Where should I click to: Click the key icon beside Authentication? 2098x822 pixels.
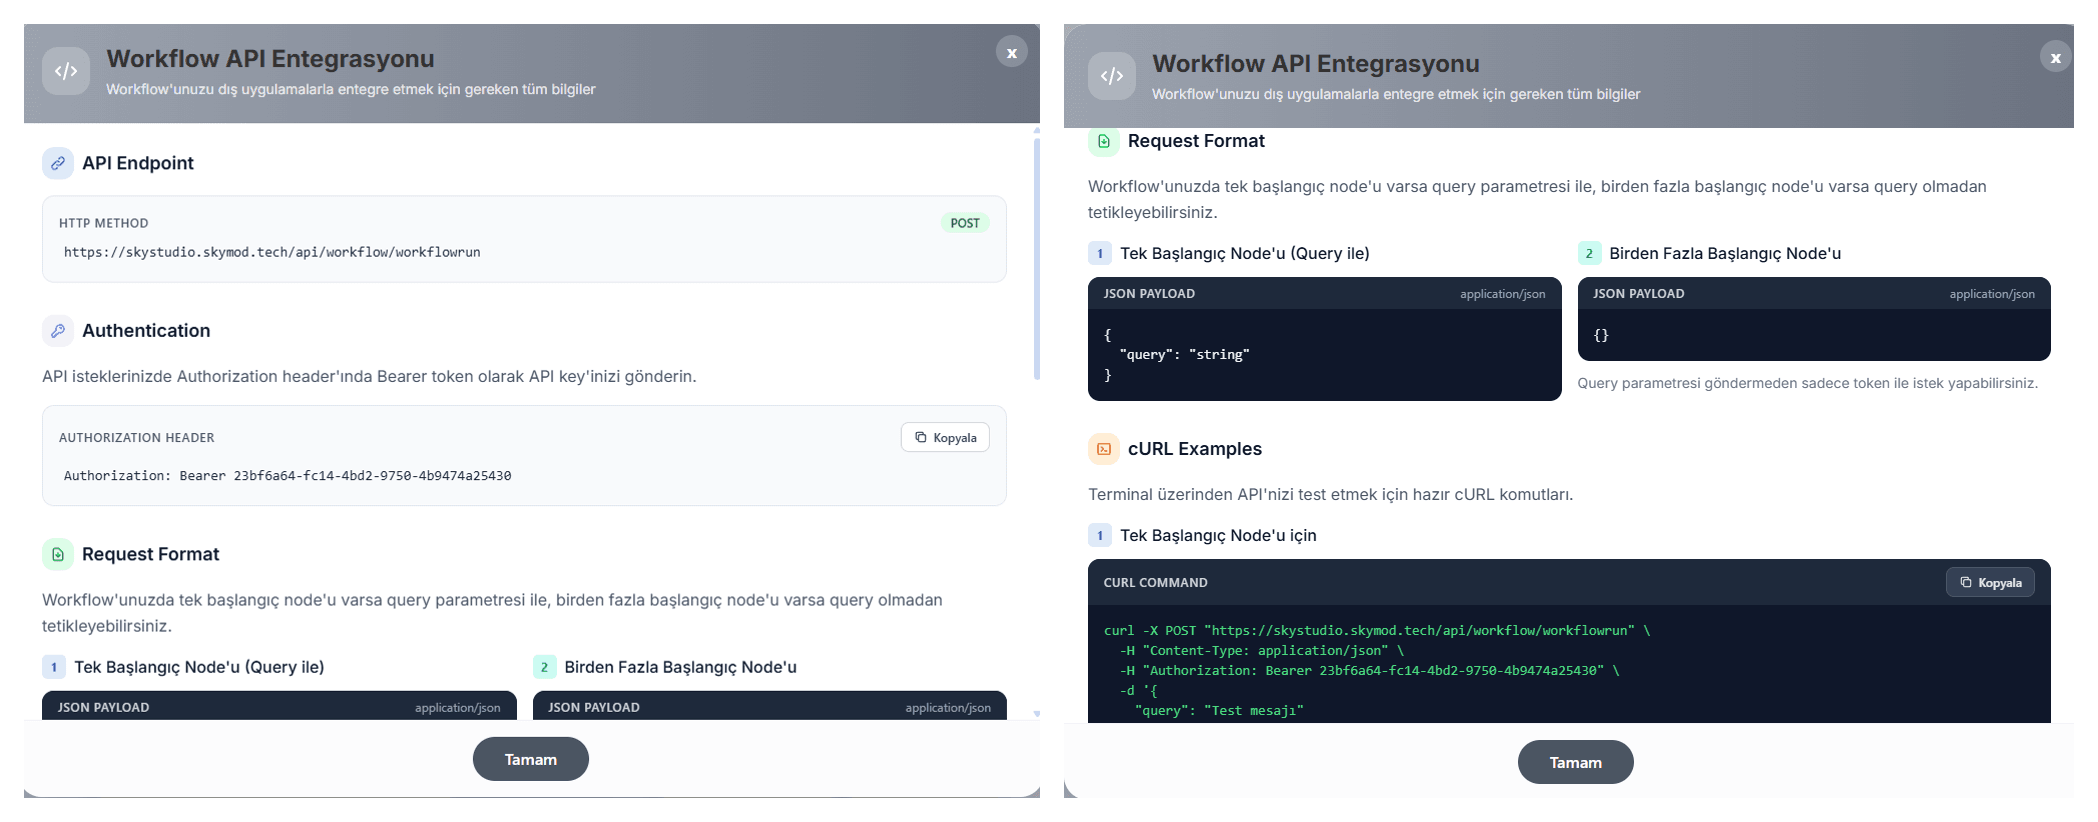tap(58, 331)
